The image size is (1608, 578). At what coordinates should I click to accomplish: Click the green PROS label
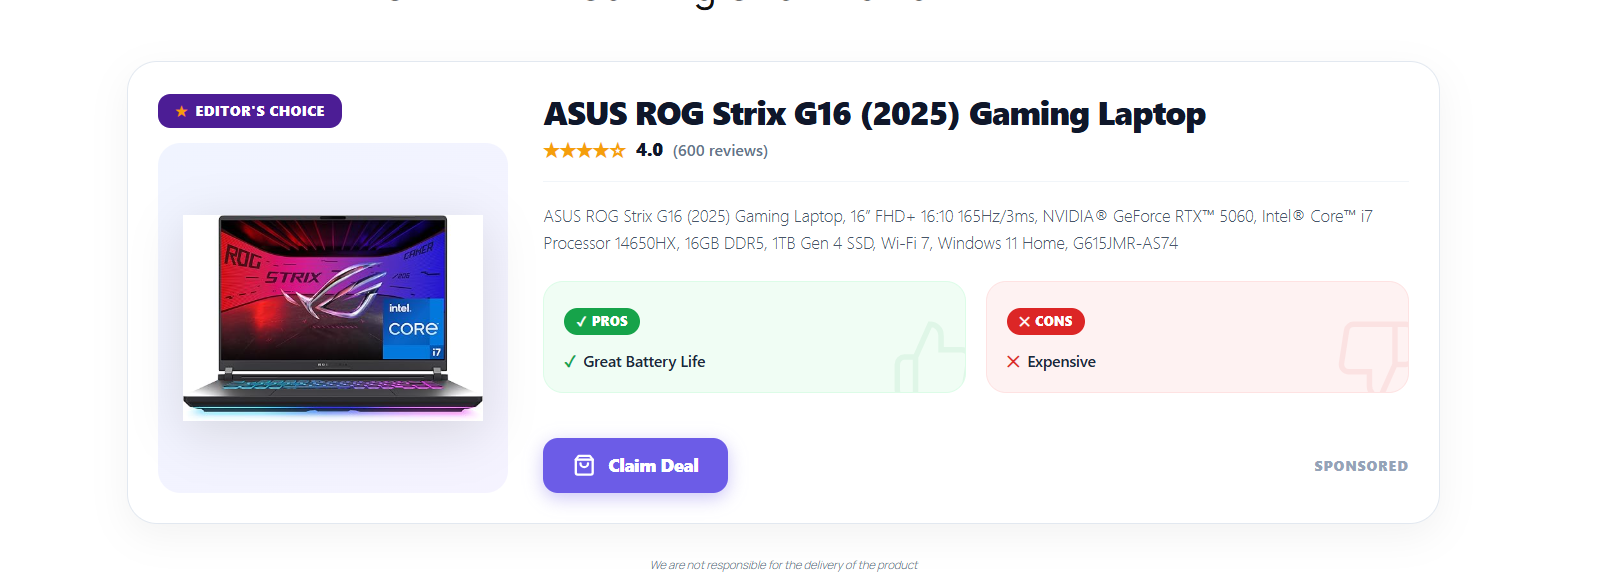pyautogui.click(x=602, y=321)
